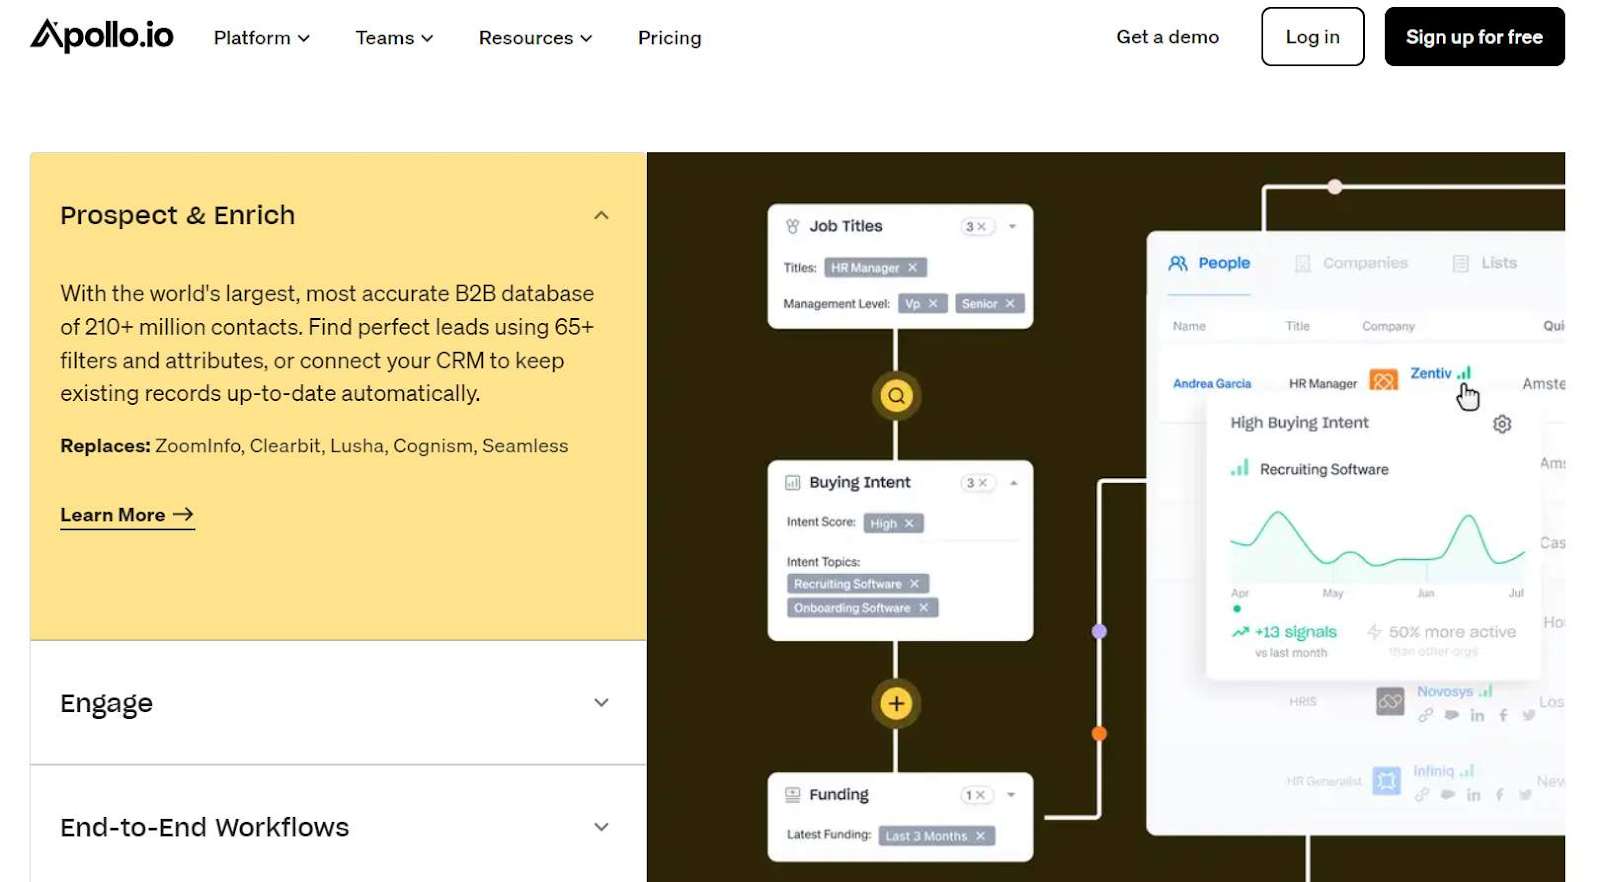Click the yellow plus add-filter icon
This screenshot has width=1600, height=882.
click(896, 704)
